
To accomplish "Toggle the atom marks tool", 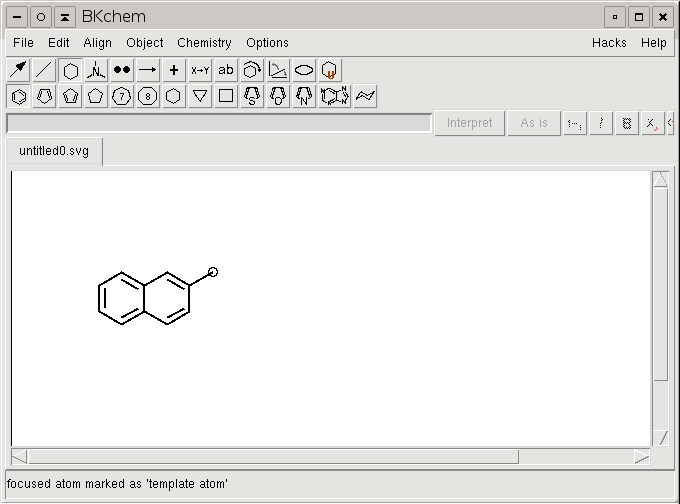I will (x=122, y=70).
